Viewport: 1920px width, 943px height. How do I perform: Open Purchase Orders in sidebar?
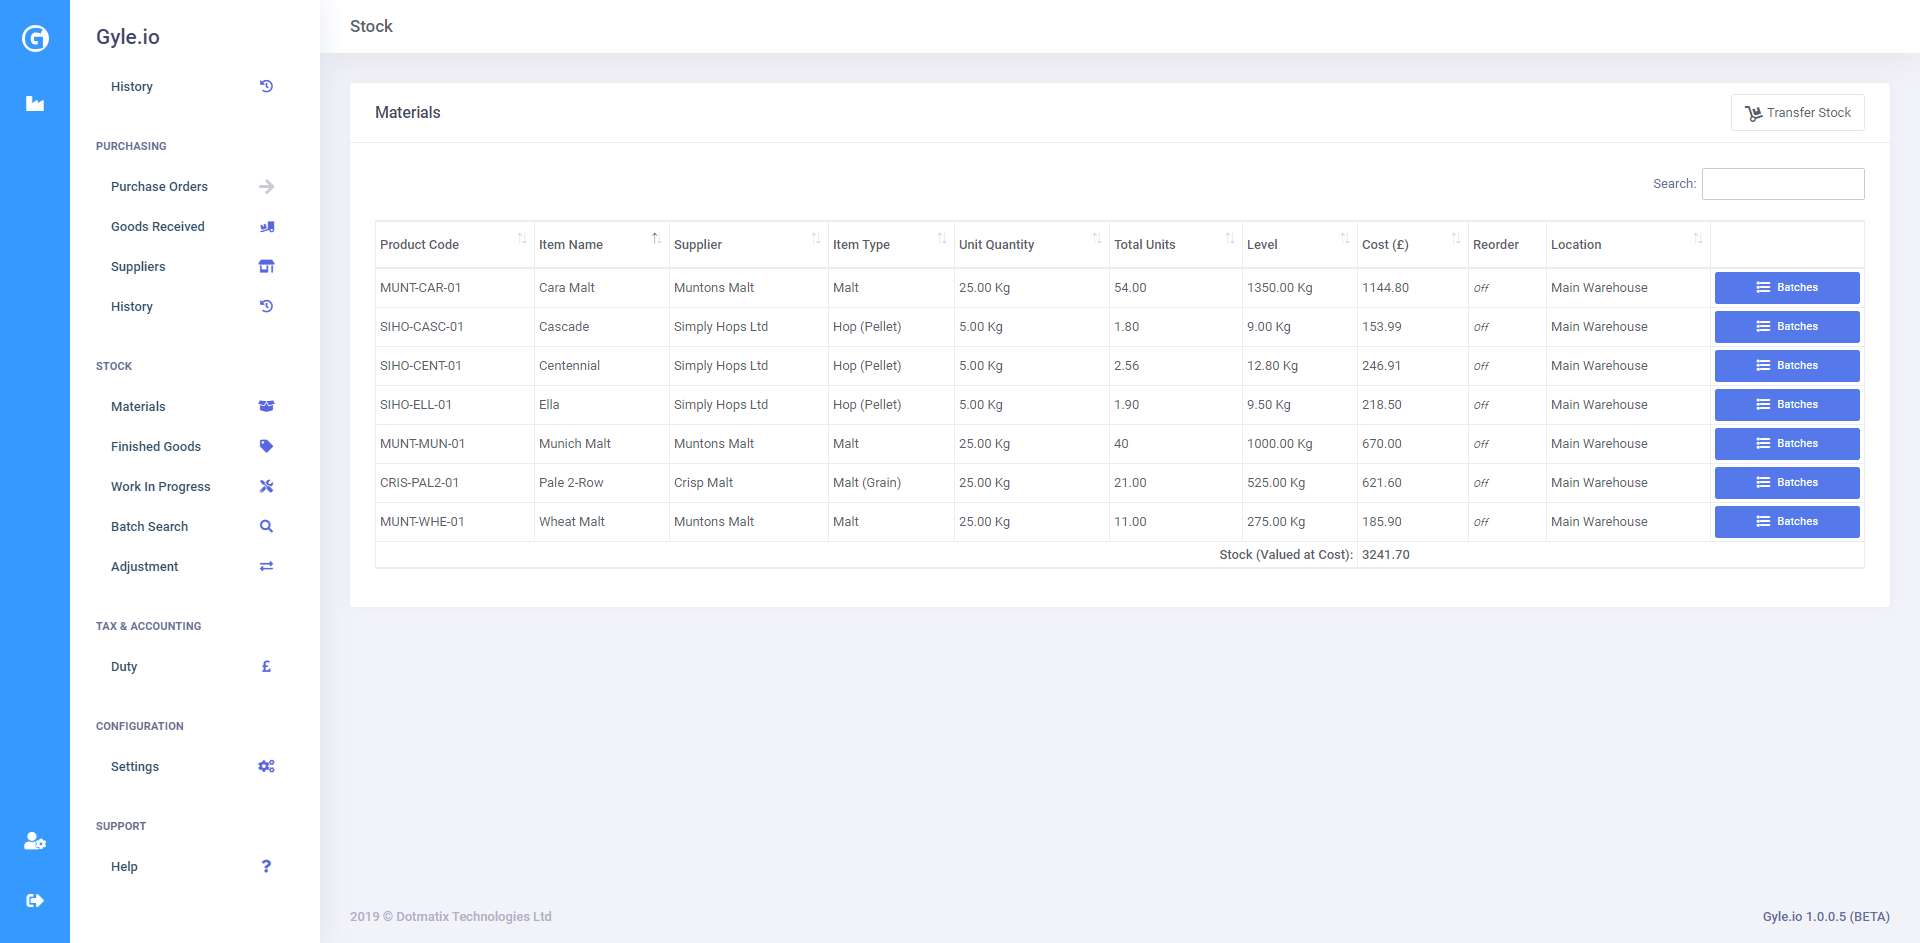point(159,187)
